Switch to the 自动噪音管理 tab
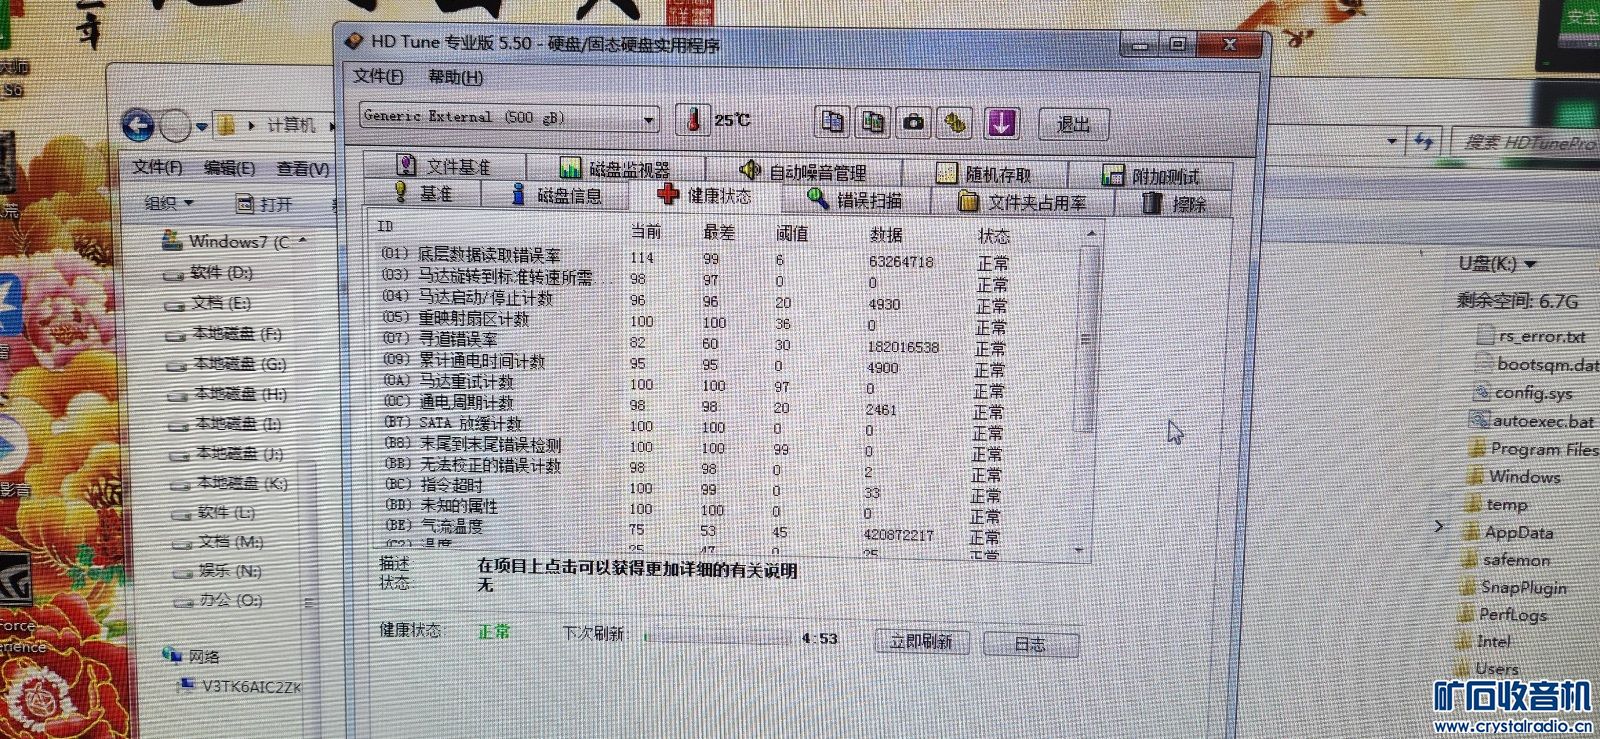 coord(803,171)
